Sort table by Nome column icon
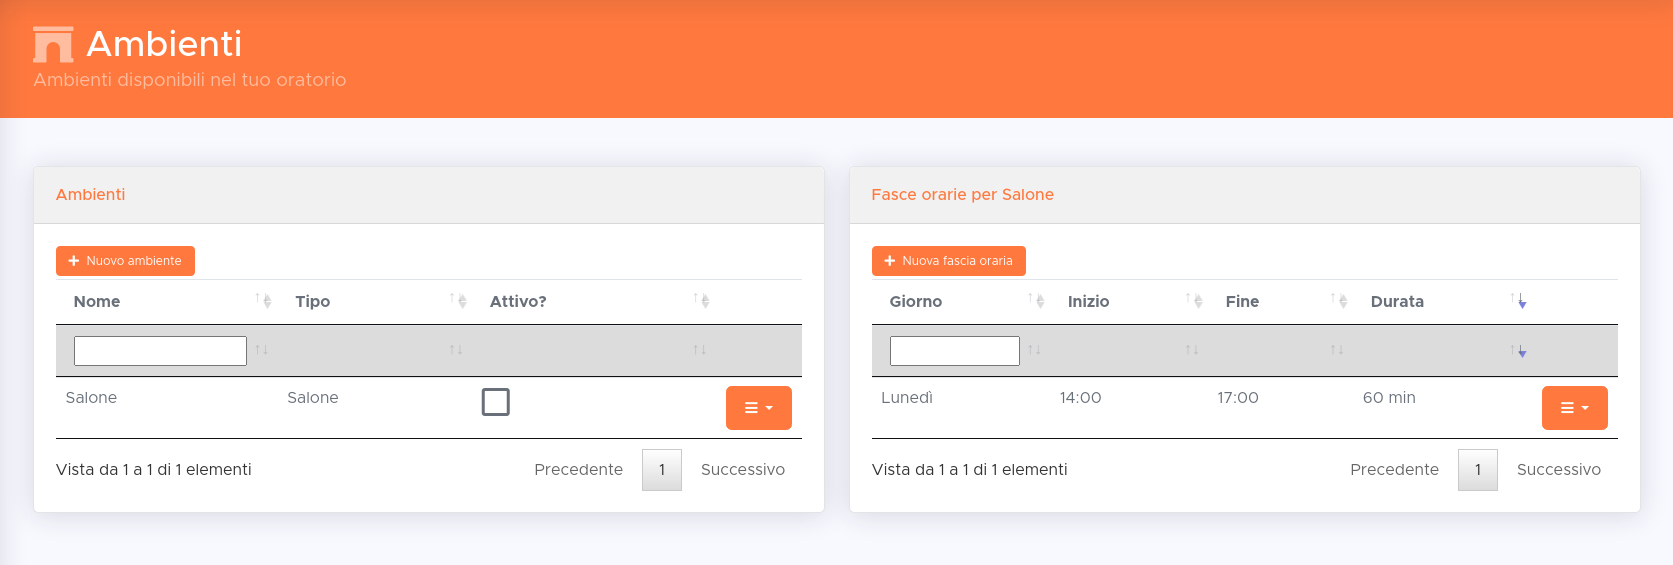 point(264,301)
